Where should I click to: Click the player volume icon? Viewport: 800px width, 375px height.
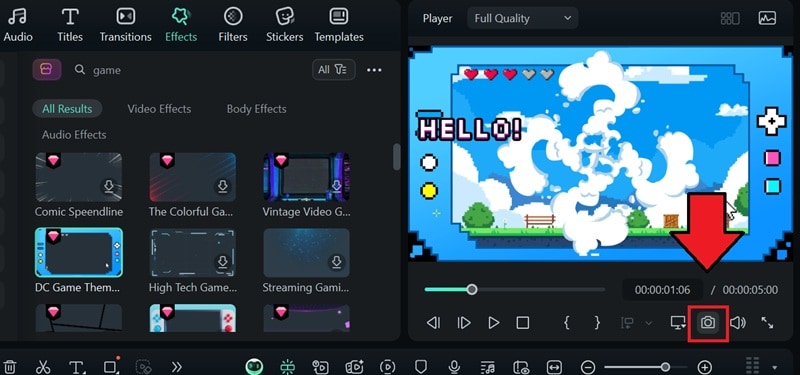pos(738,322)
